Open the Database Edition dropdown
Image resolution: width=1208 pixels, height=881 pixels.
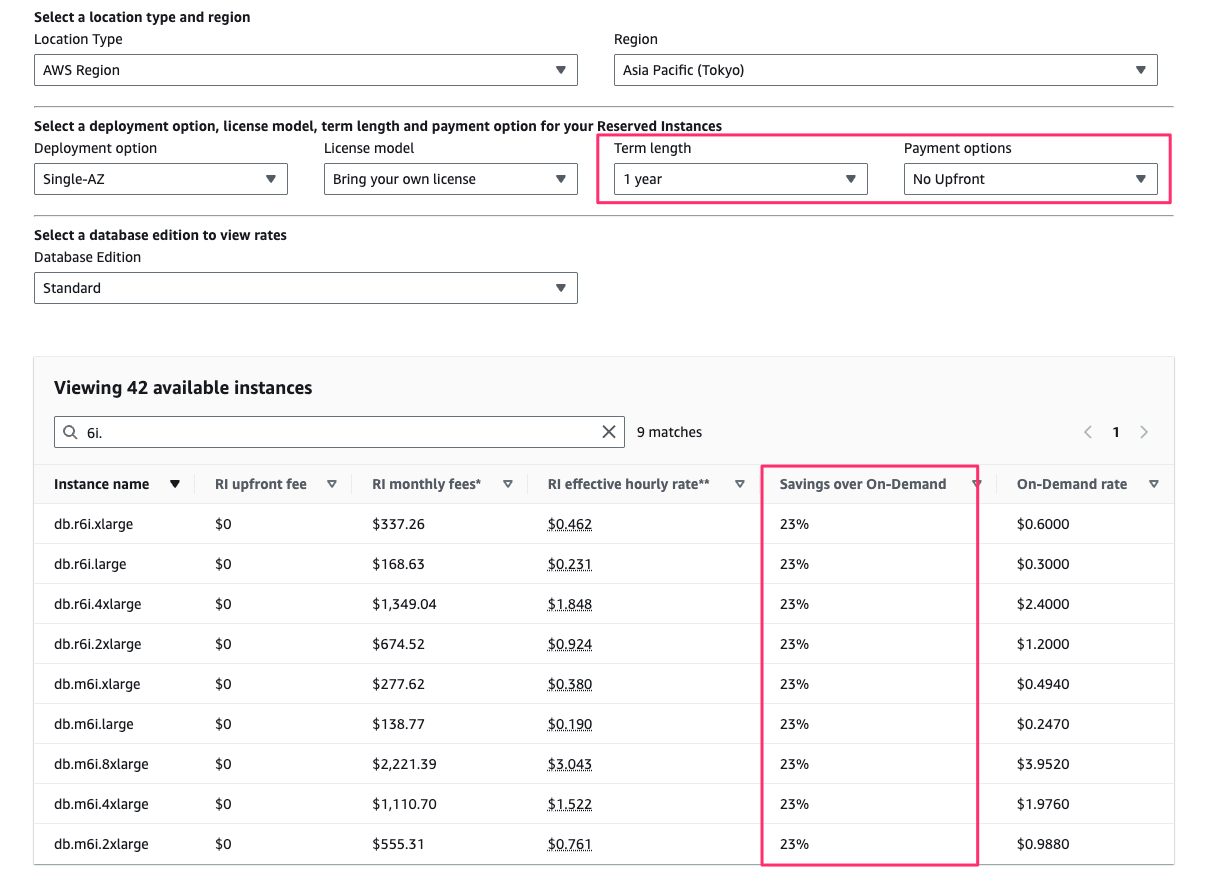(x=306, y=288)
